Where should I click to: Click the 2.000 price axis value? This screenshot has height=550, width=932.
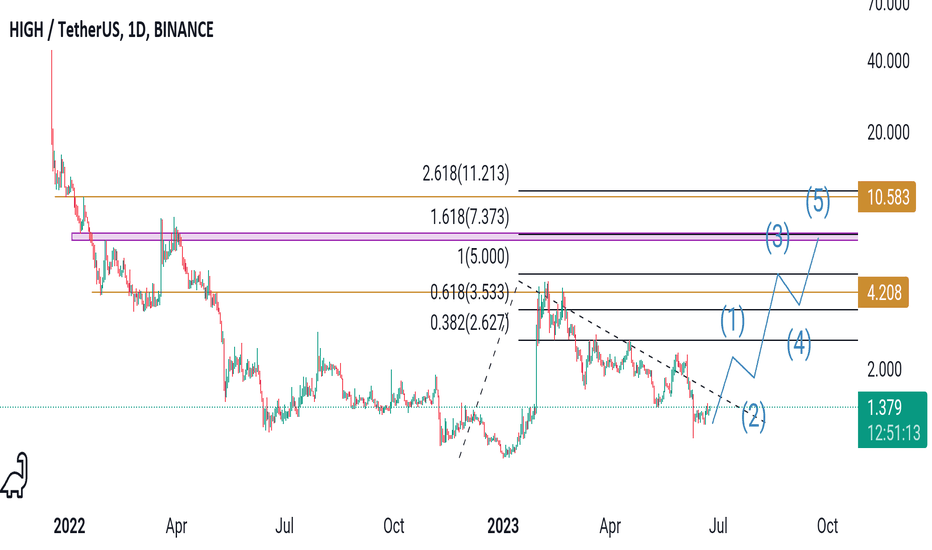pos(884,369)
